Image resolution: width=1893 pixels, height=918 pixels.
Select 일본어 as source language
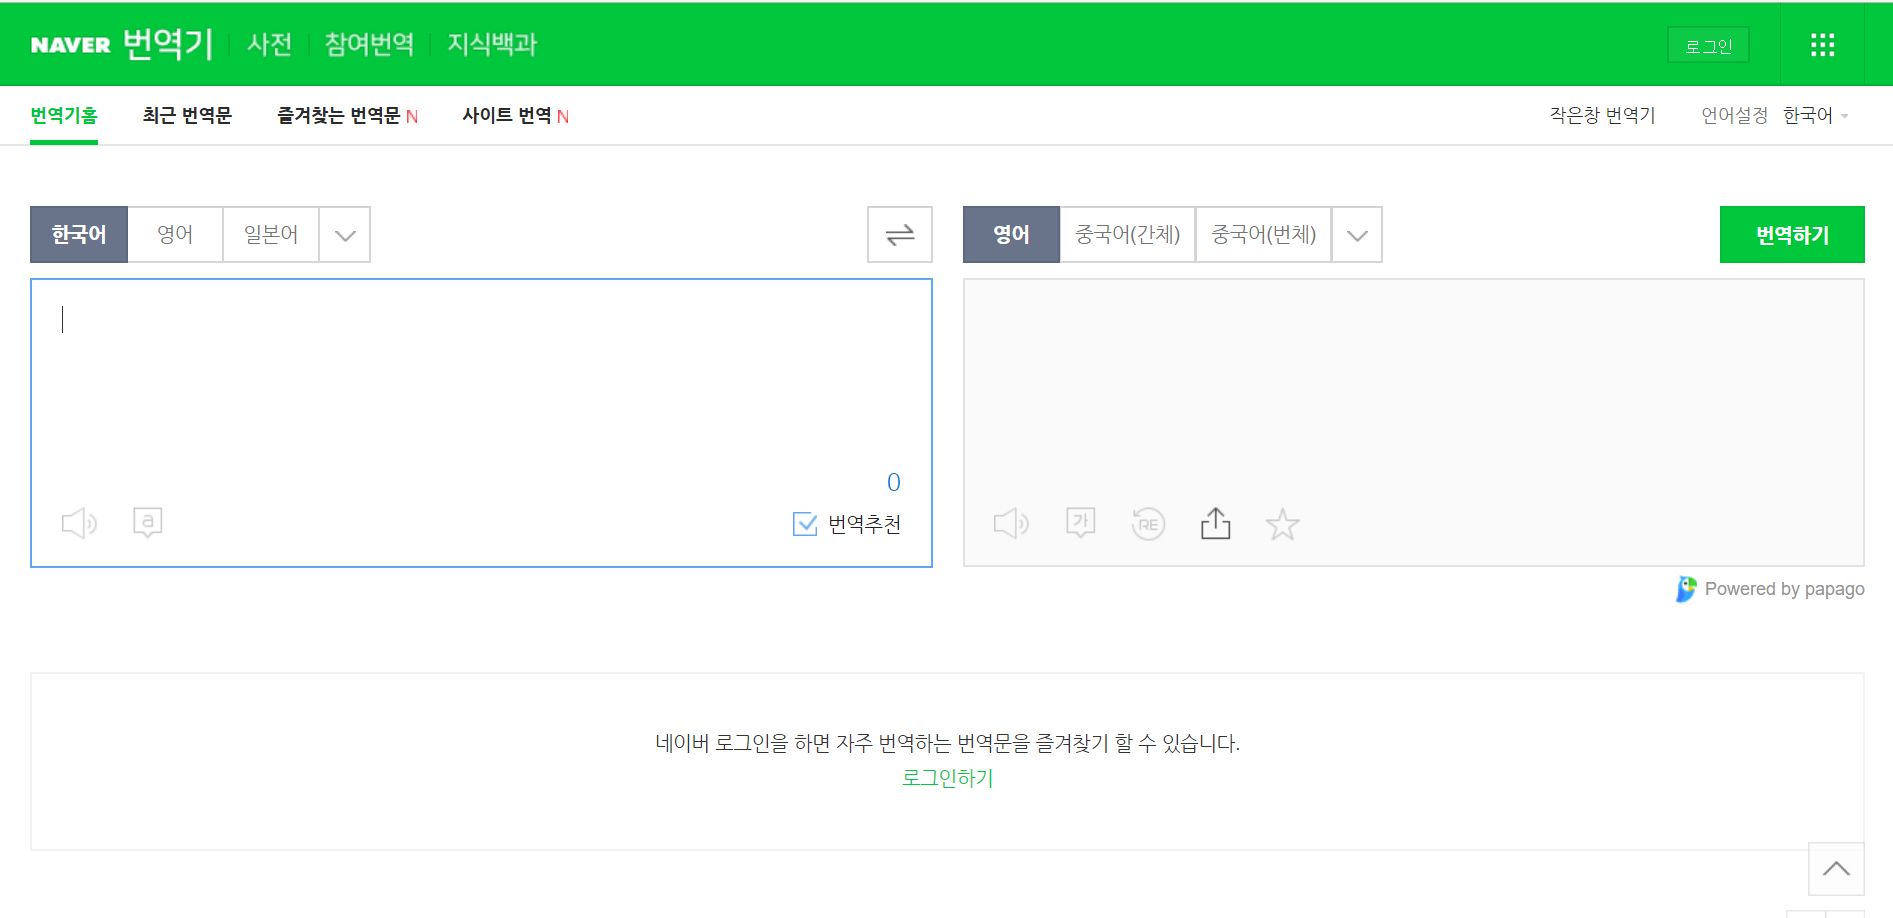[x=271, y=235]
